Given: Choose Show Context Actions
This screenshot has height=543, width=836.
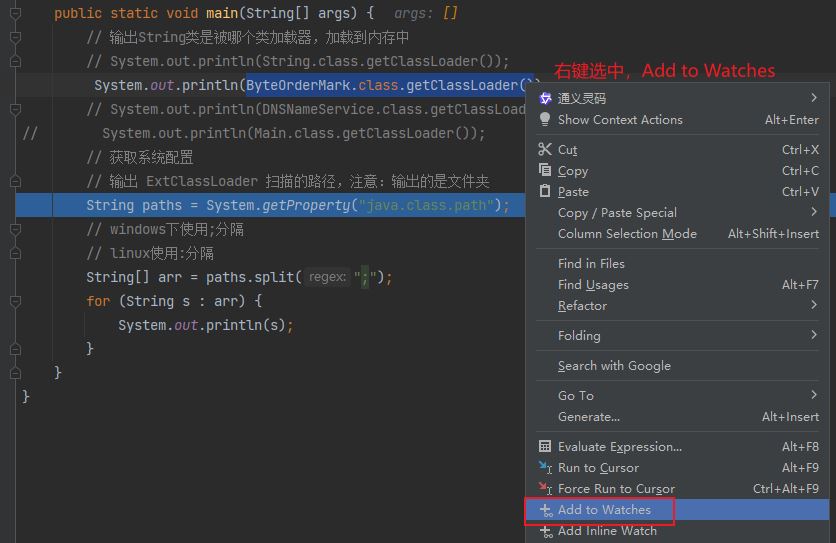Looking at the screenshot, I should point(677,119).
